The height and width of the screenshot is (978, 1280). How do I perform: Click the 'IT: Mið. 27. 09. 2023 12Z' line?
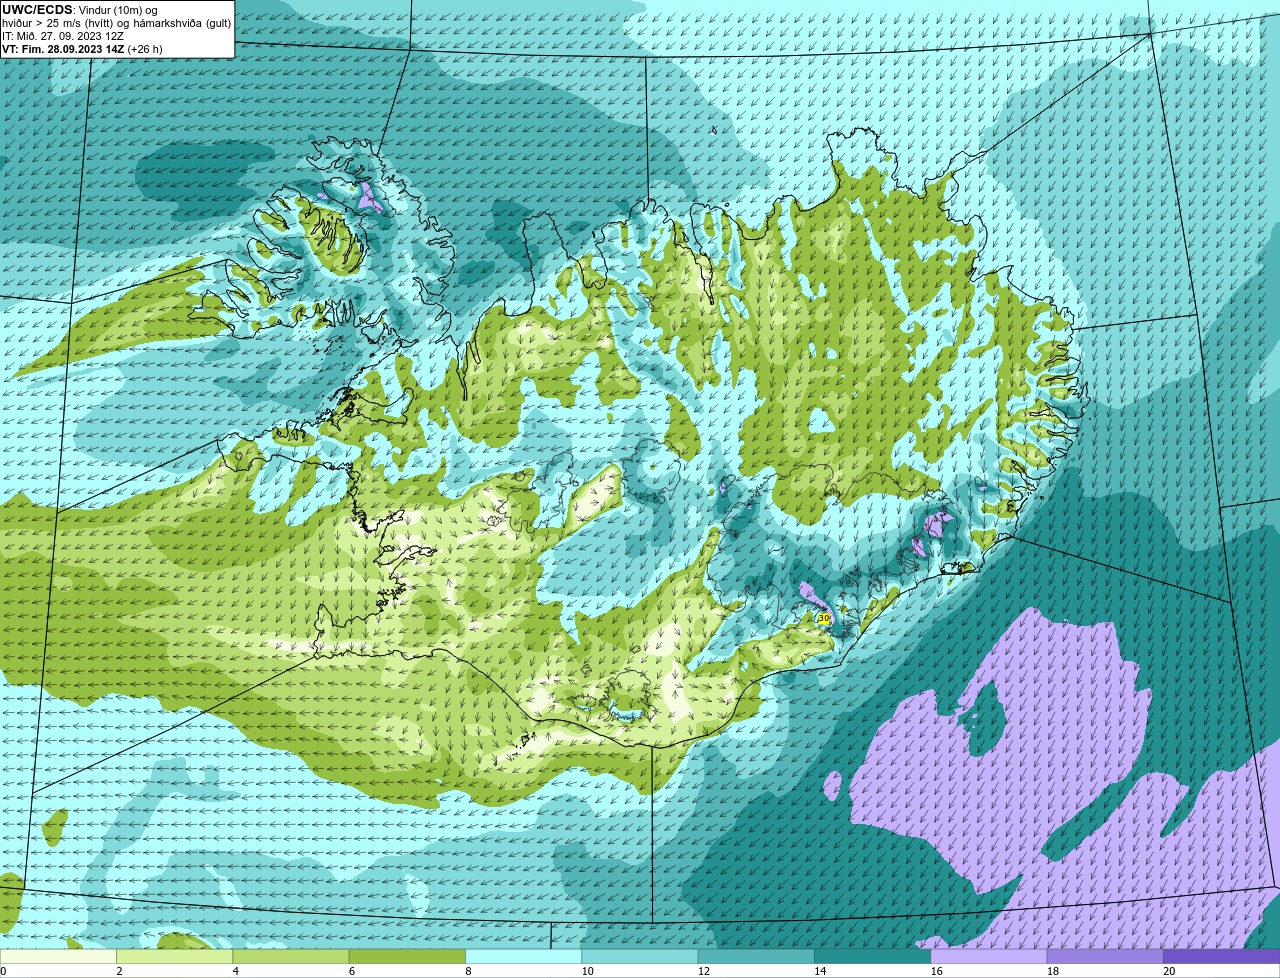point(64,36)
